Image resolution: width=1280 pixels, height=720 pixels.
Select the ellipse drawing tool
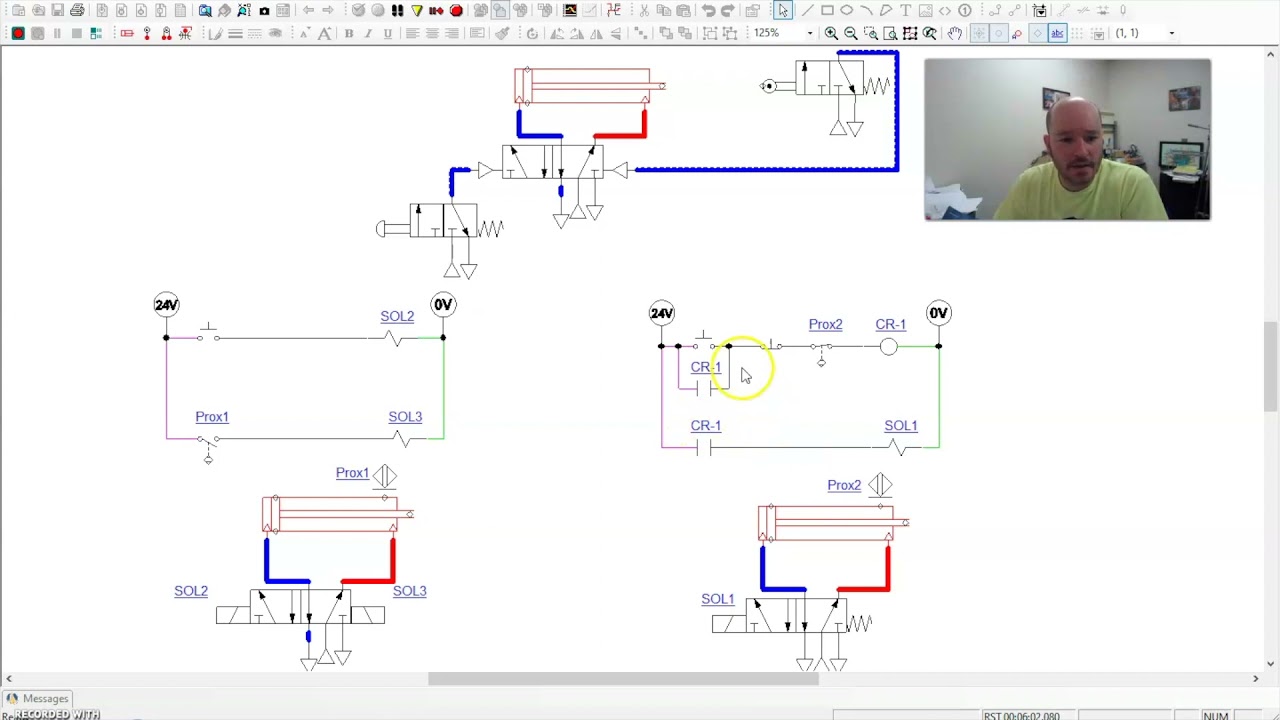click(x=847, y=10)
